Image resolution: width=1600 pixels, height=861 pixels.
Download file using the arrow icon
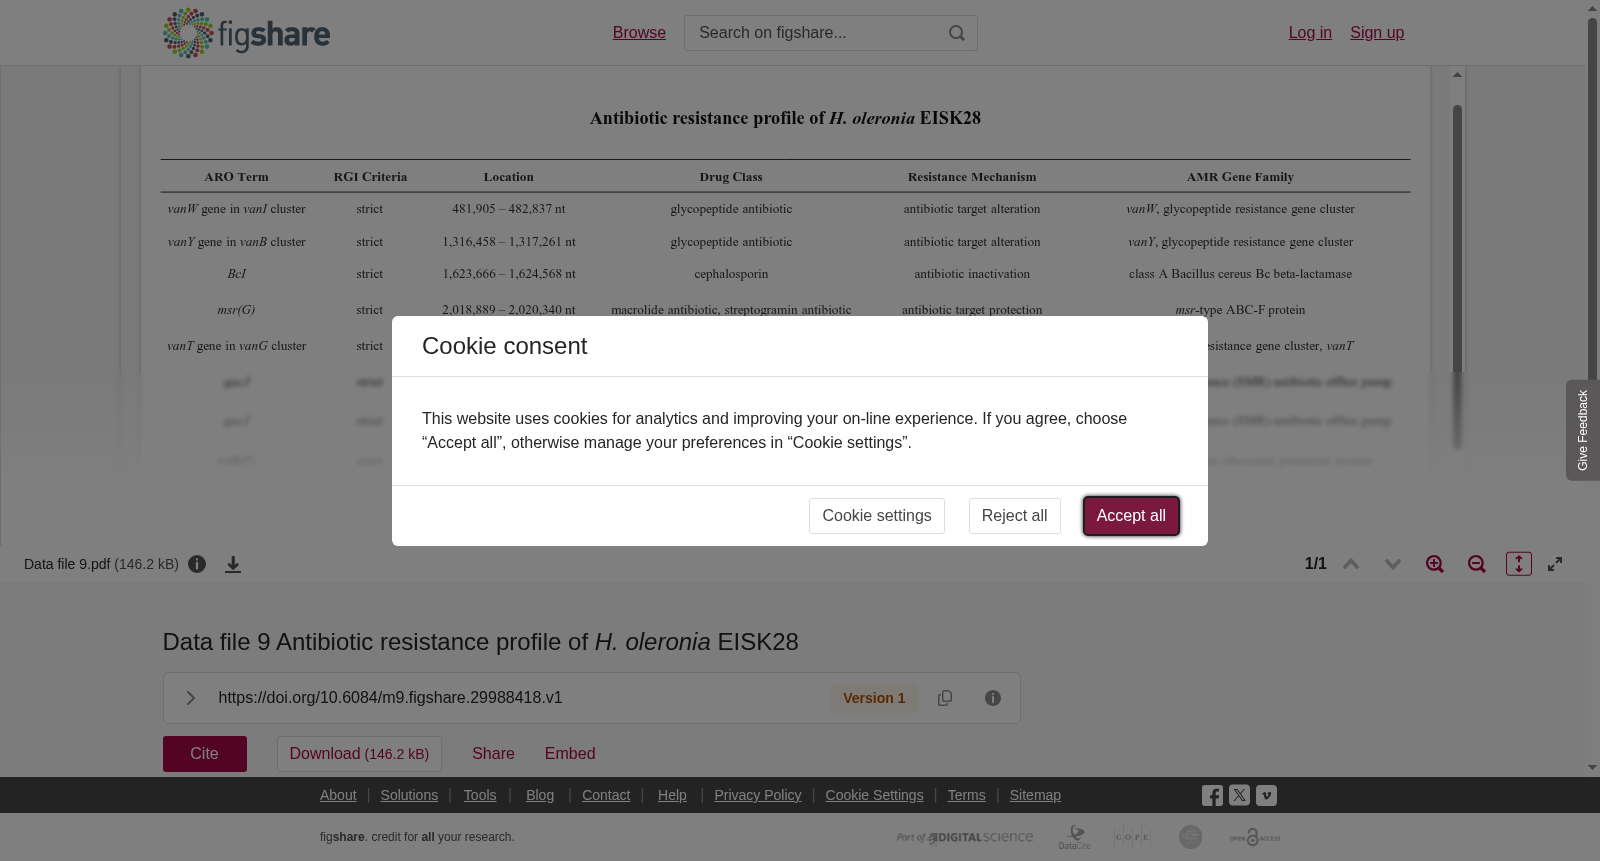click(233, 564)
